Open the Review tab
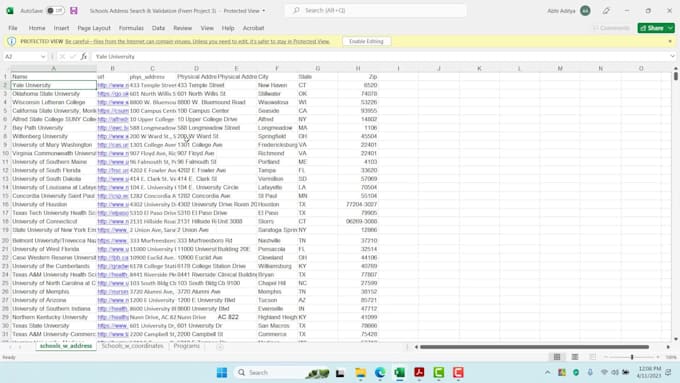The height and width of the screenshot is (383, 680). click(183, 28)
